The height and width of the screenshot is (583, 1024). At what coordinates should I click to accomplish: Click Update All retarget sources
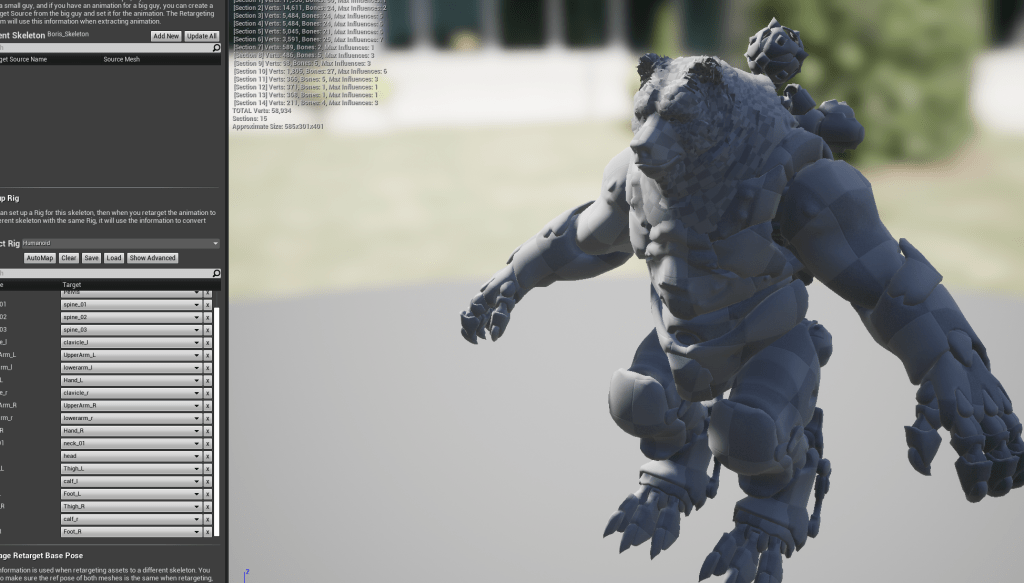click(x=202, y=36)
